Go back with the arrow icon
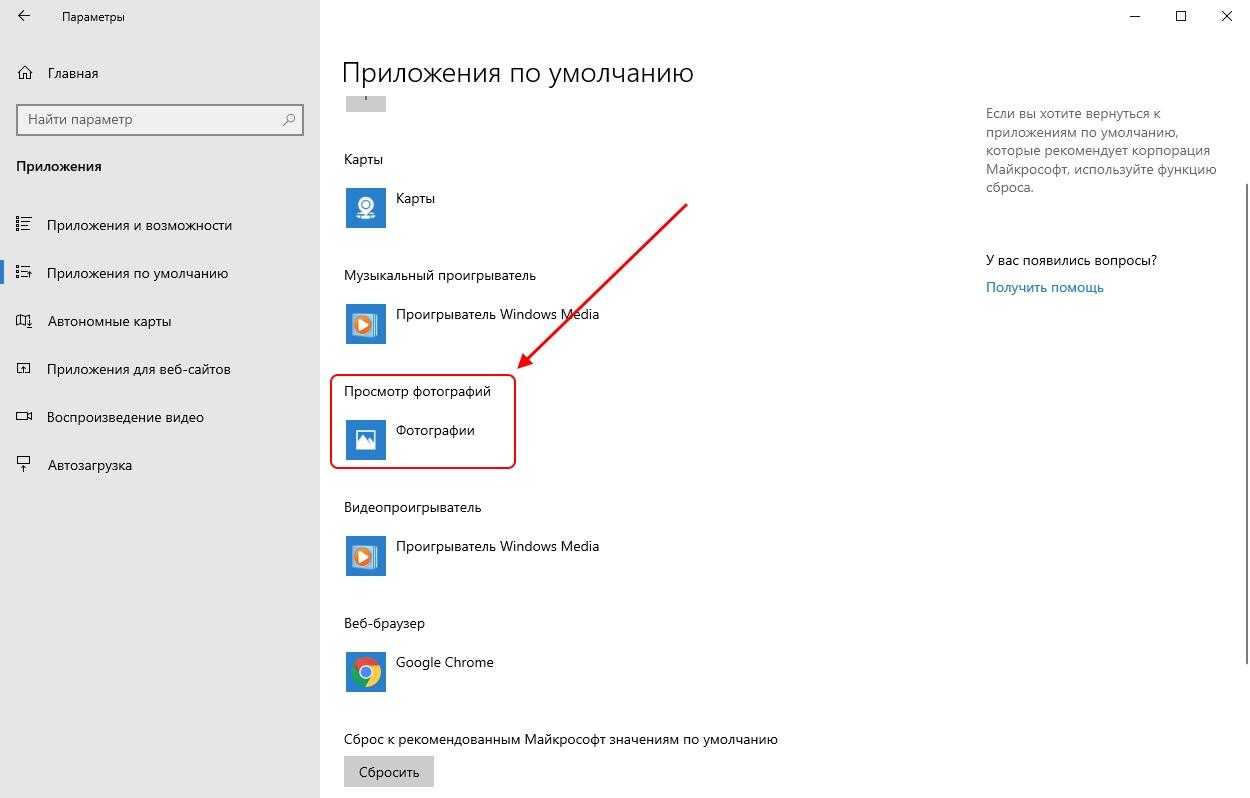Viewport: 1250px width, 798px height. [24, 17]
